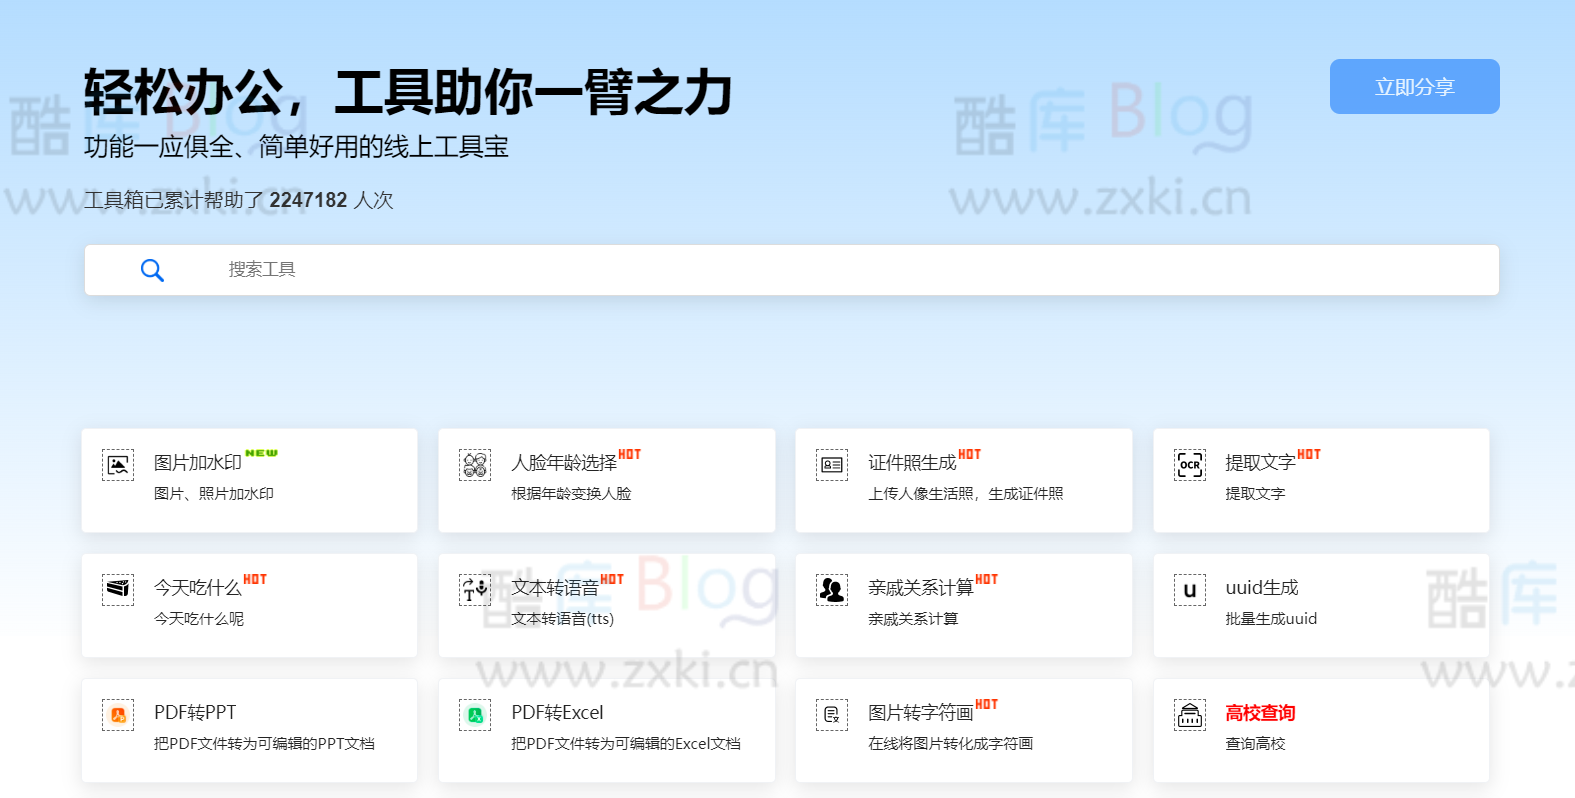Viewport: 1575px width, 798px height.
Task: Click the 今天吃什么 food icon
Action: pos(118,590)
